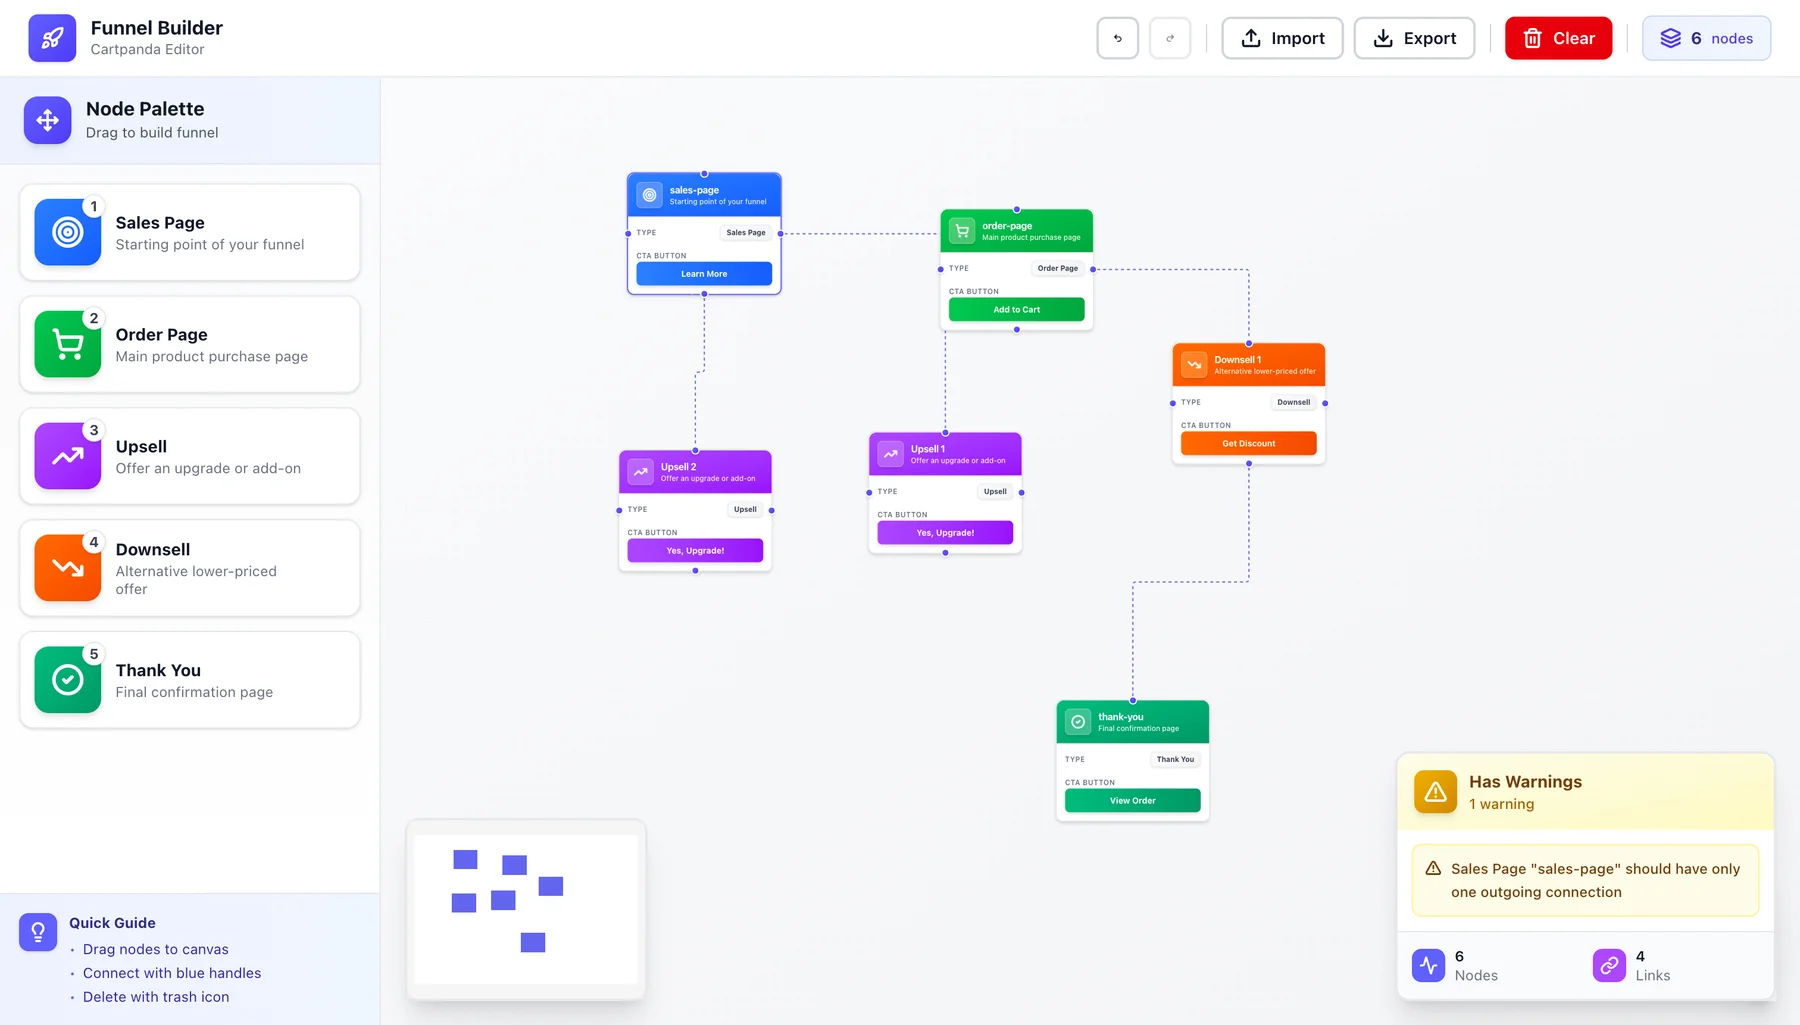Click the minimap overview panel
This screenshot has width=1800, height=1025.
coord(526,909)
